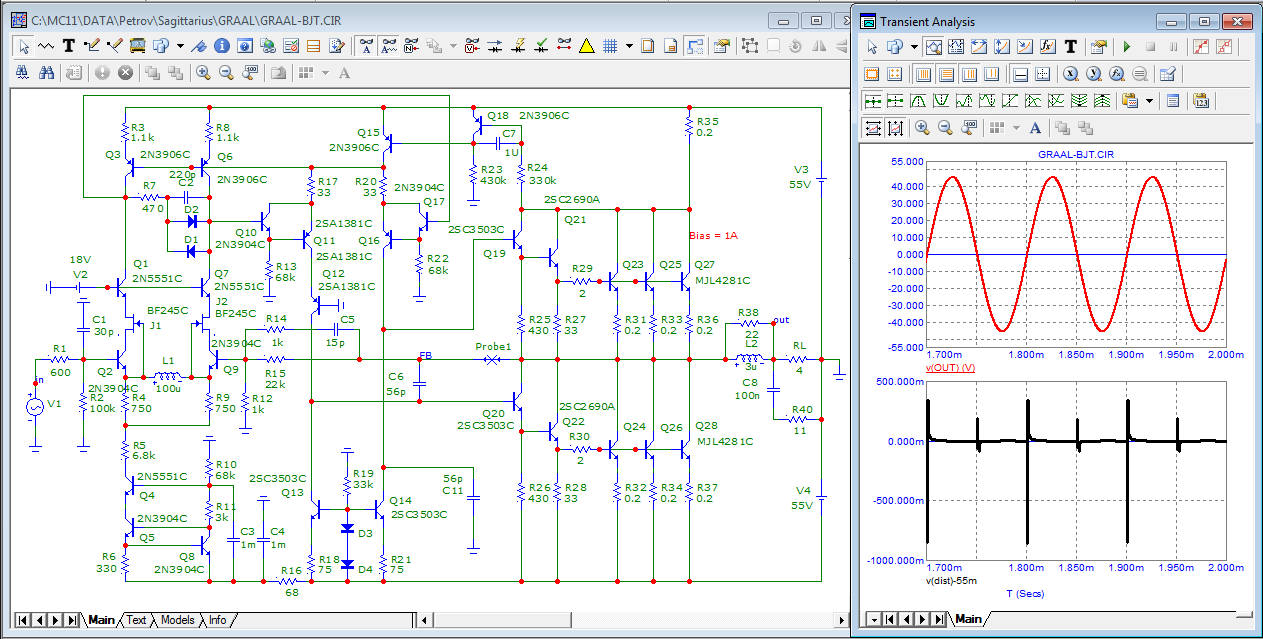Expand dropdown arrow beside analysis copy-shapes icon
The image size is (1263, 639).
click(x=914, y=47)
